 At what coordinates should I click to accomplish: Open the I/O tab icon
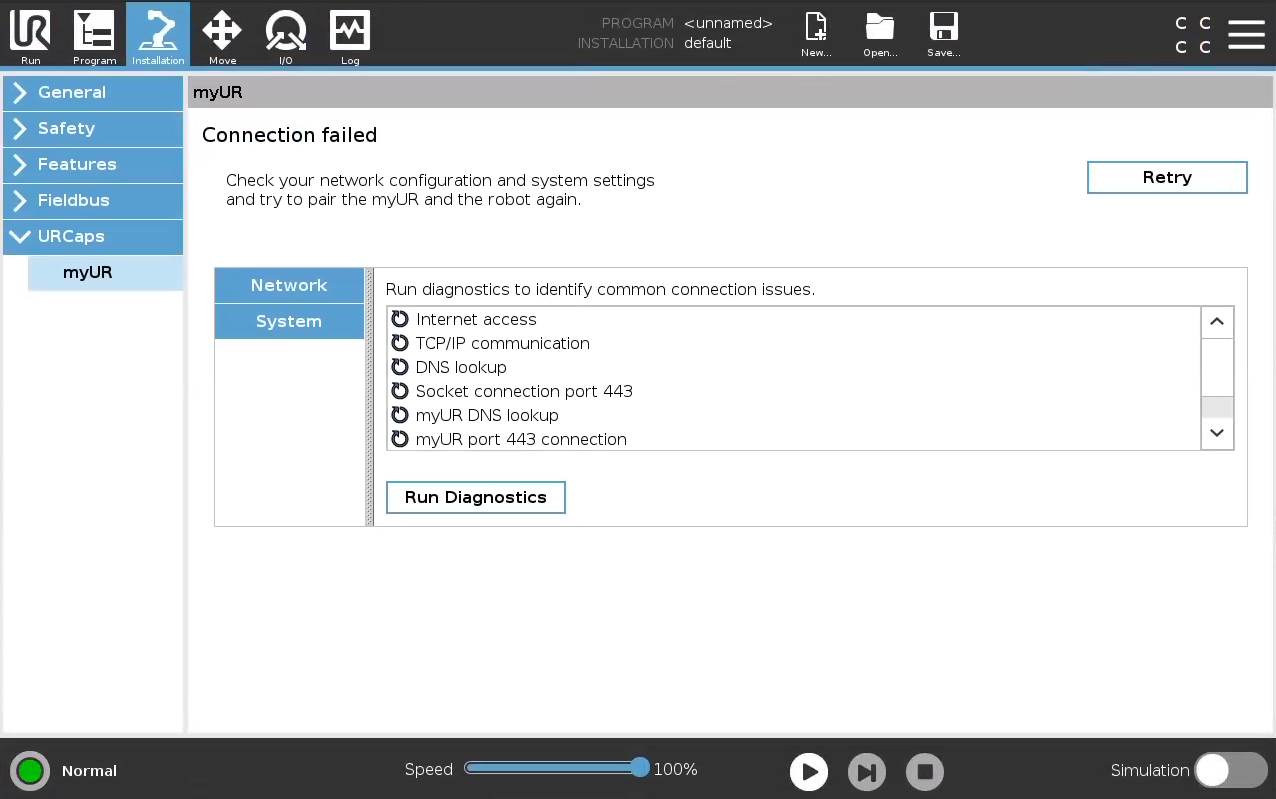[x=286, y=36]
